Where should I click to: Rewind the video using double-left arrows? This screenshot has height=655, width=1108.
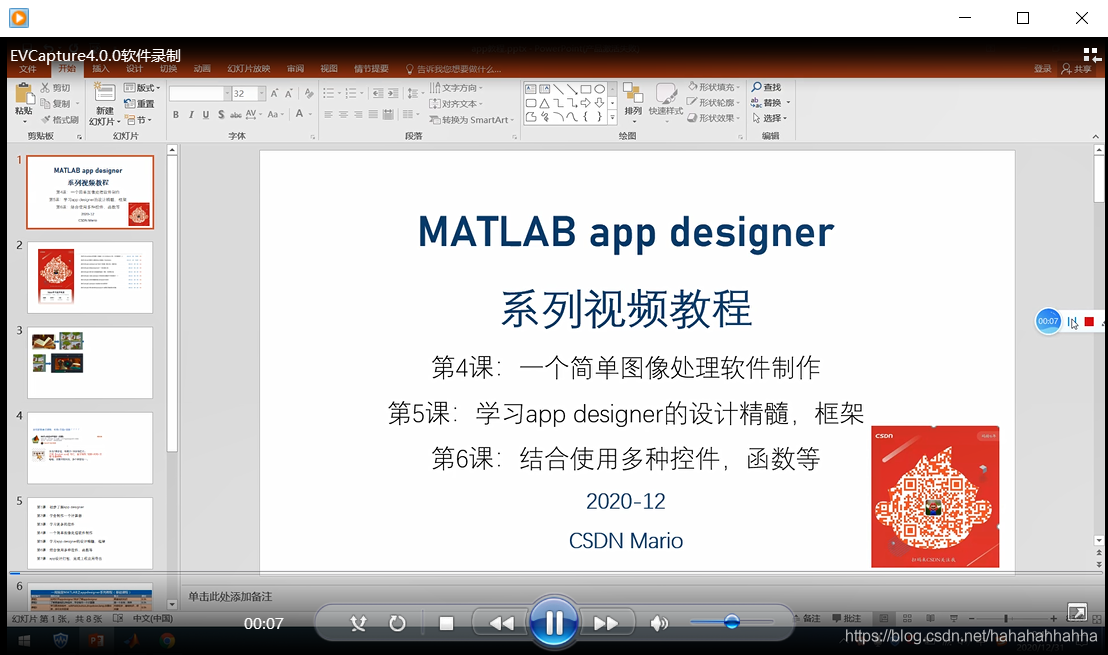[x=502, y=623]
